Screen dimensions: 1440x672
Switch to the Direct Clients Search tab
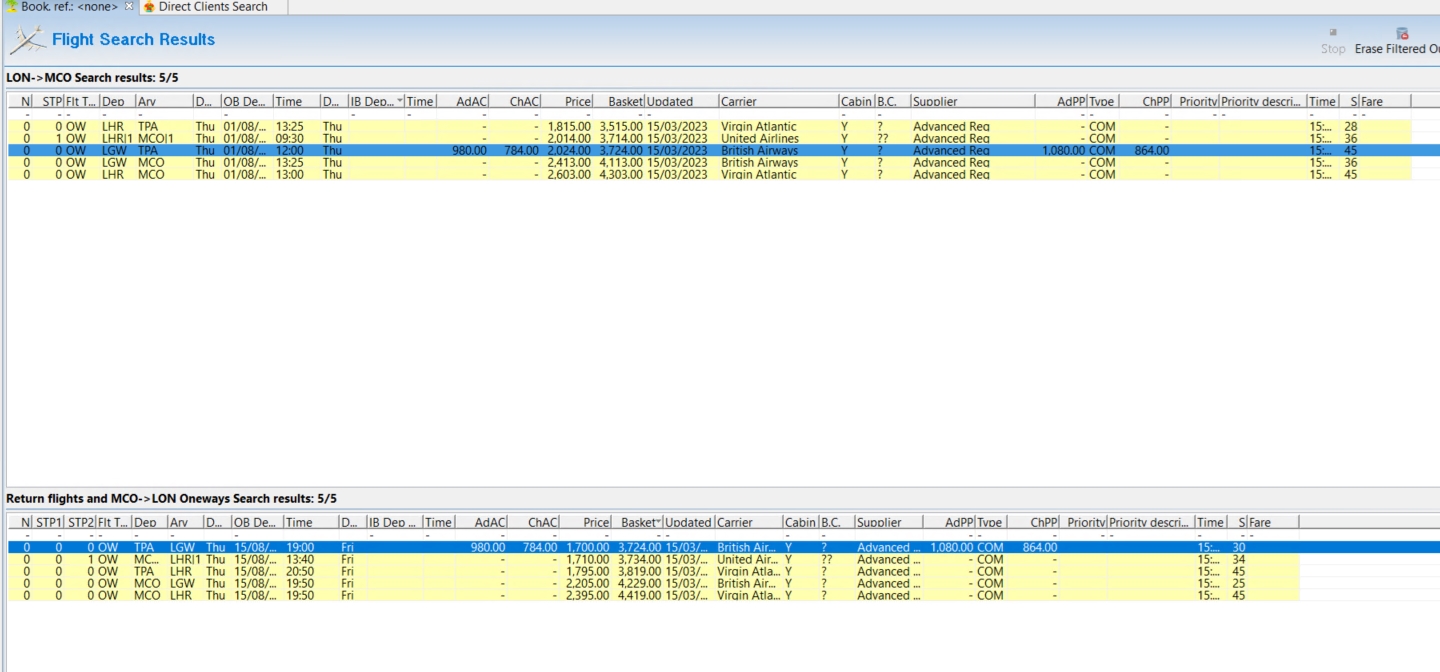pyautogui.click(x=212, y=7)
